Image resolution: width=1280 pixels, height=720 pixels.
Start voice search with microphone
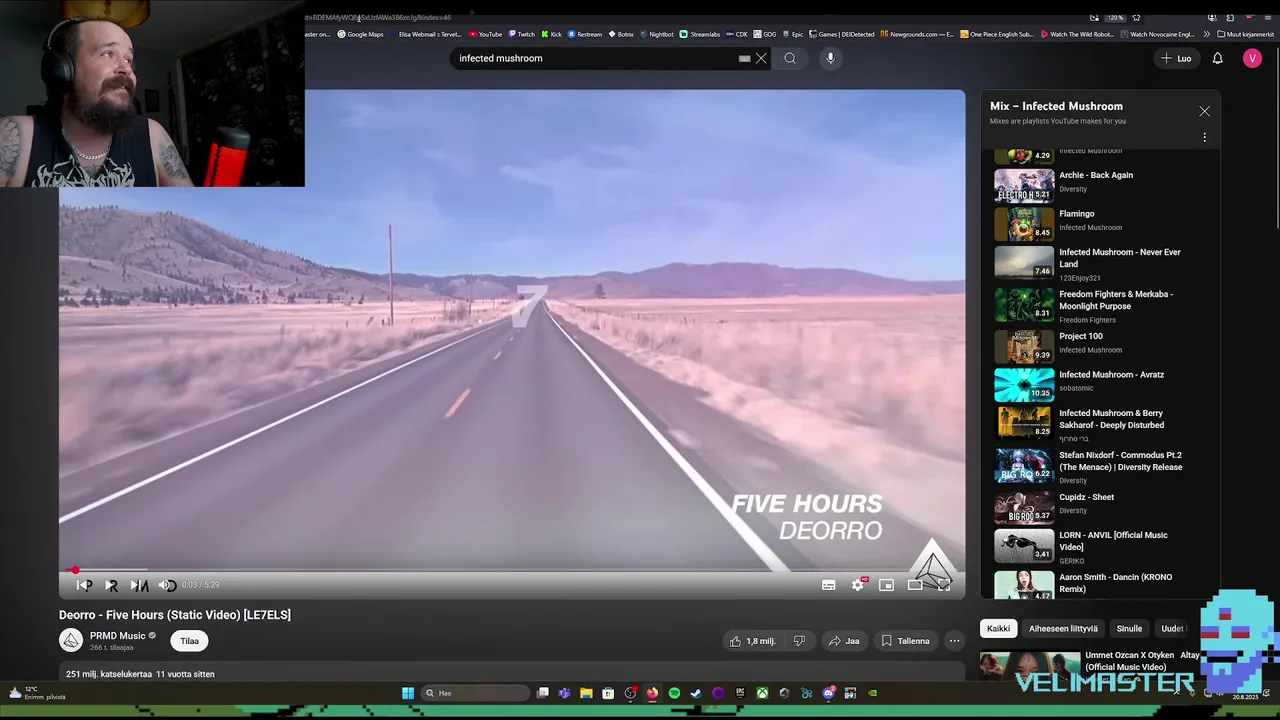830,58
